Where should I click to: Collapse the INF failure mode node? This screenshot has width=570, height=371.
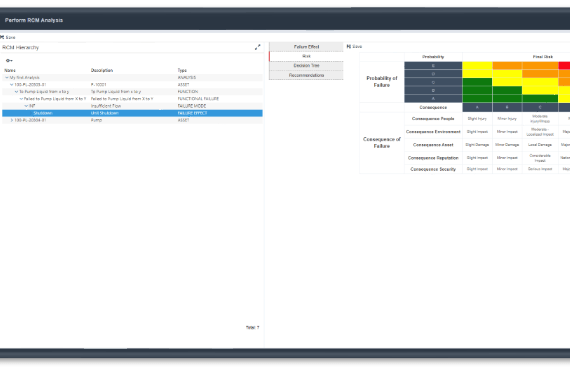point(26,106)
